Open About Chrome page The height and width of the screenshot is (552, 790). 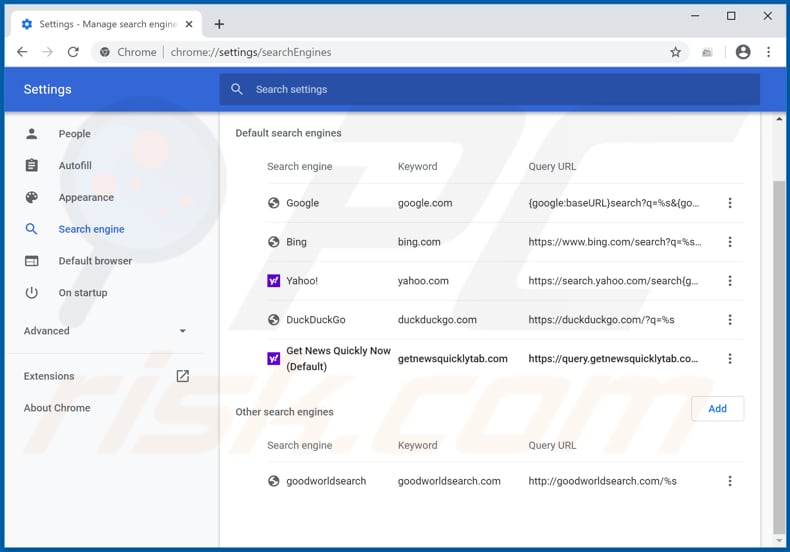57,408
